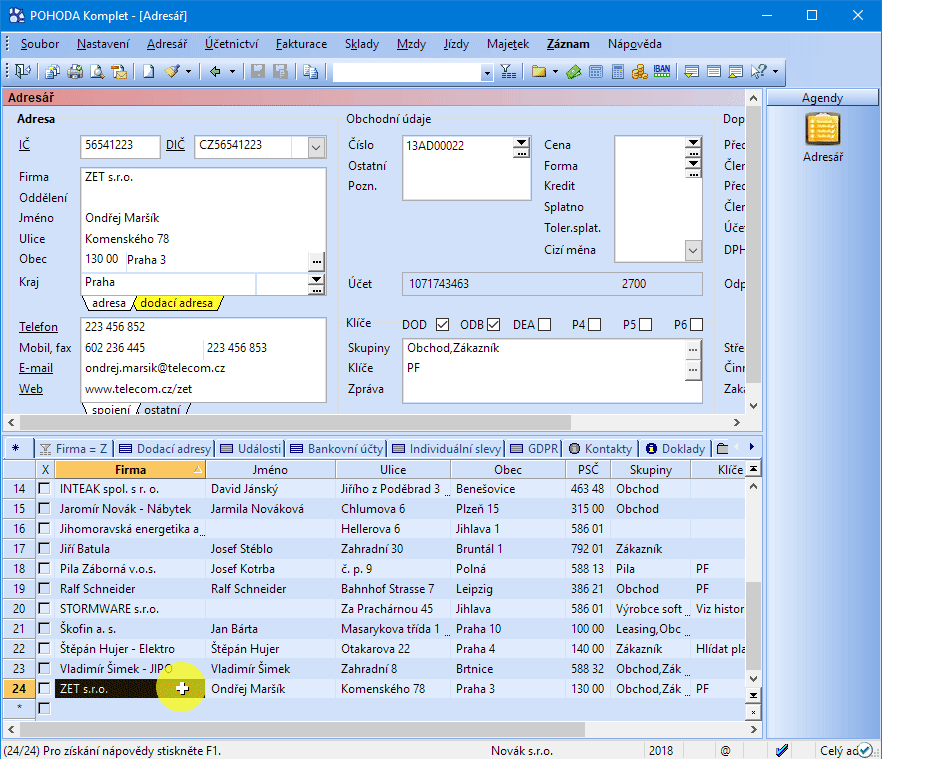Click the ellipsis button next to Obec field
The image size is (950, 759).
316,262
